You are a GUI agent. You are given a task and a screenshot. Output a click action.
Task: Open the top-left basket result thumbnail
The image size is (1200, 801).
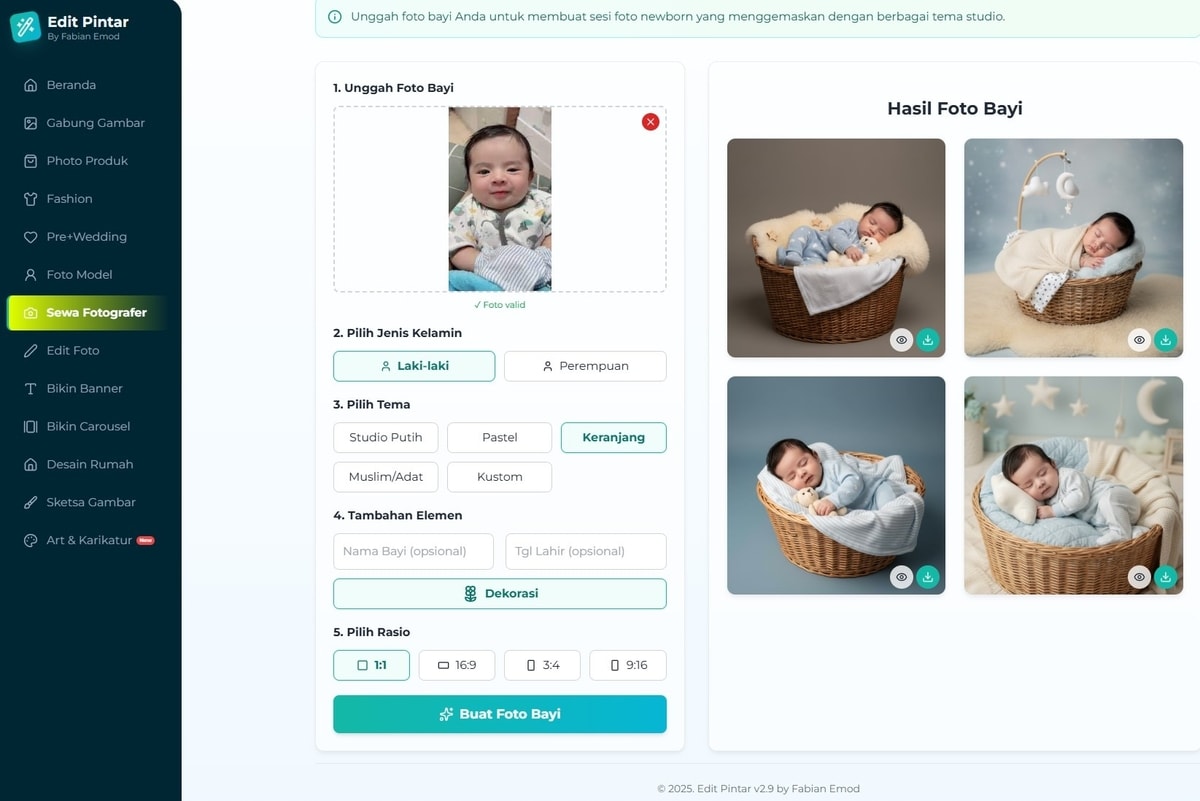836,248
